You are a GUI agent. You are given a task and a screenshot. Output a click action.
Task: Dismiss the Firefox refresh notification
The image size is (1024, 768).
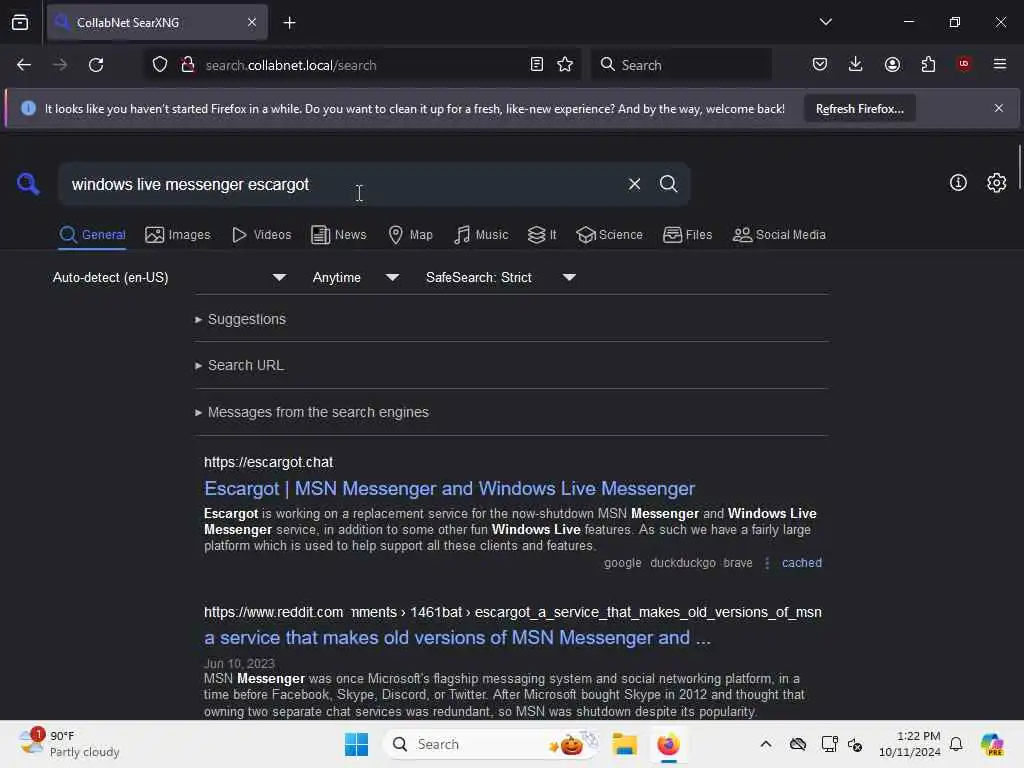[x=999, y=108]
